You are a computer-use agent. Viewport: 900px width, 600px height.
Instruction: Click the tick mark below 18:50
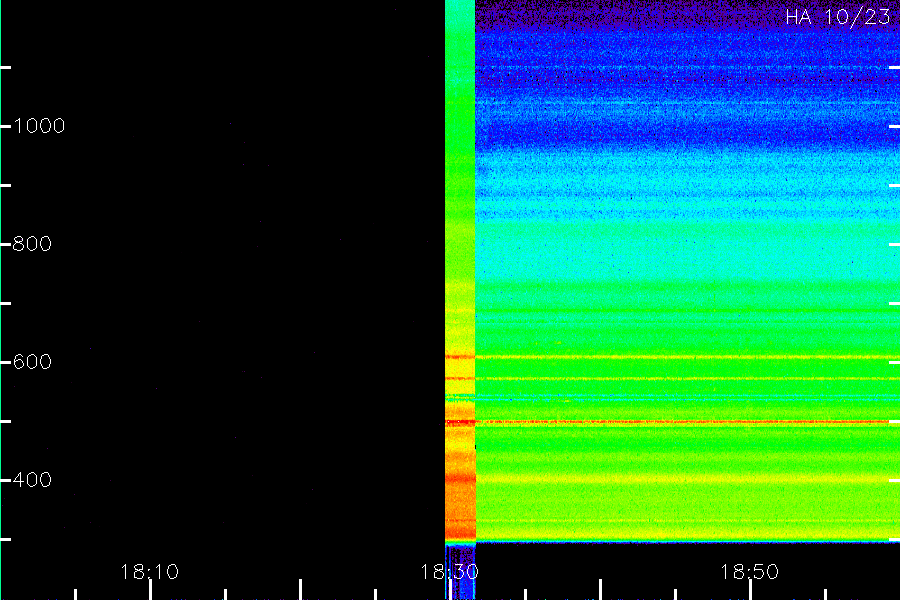click(x=750, y=590)
